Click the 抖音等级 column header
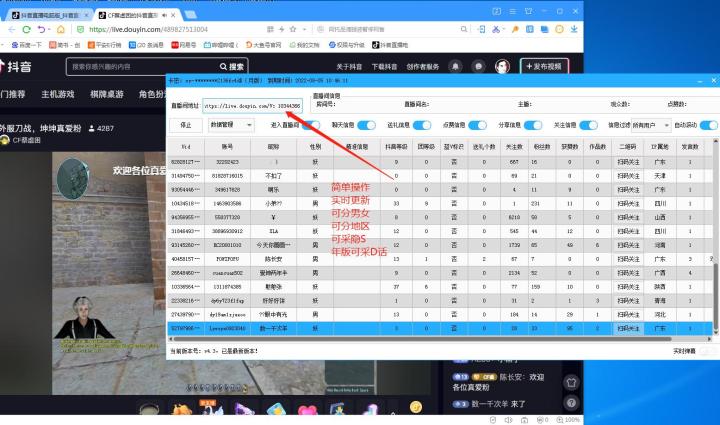This screenshot has height=425, width=720. [396, 147]
